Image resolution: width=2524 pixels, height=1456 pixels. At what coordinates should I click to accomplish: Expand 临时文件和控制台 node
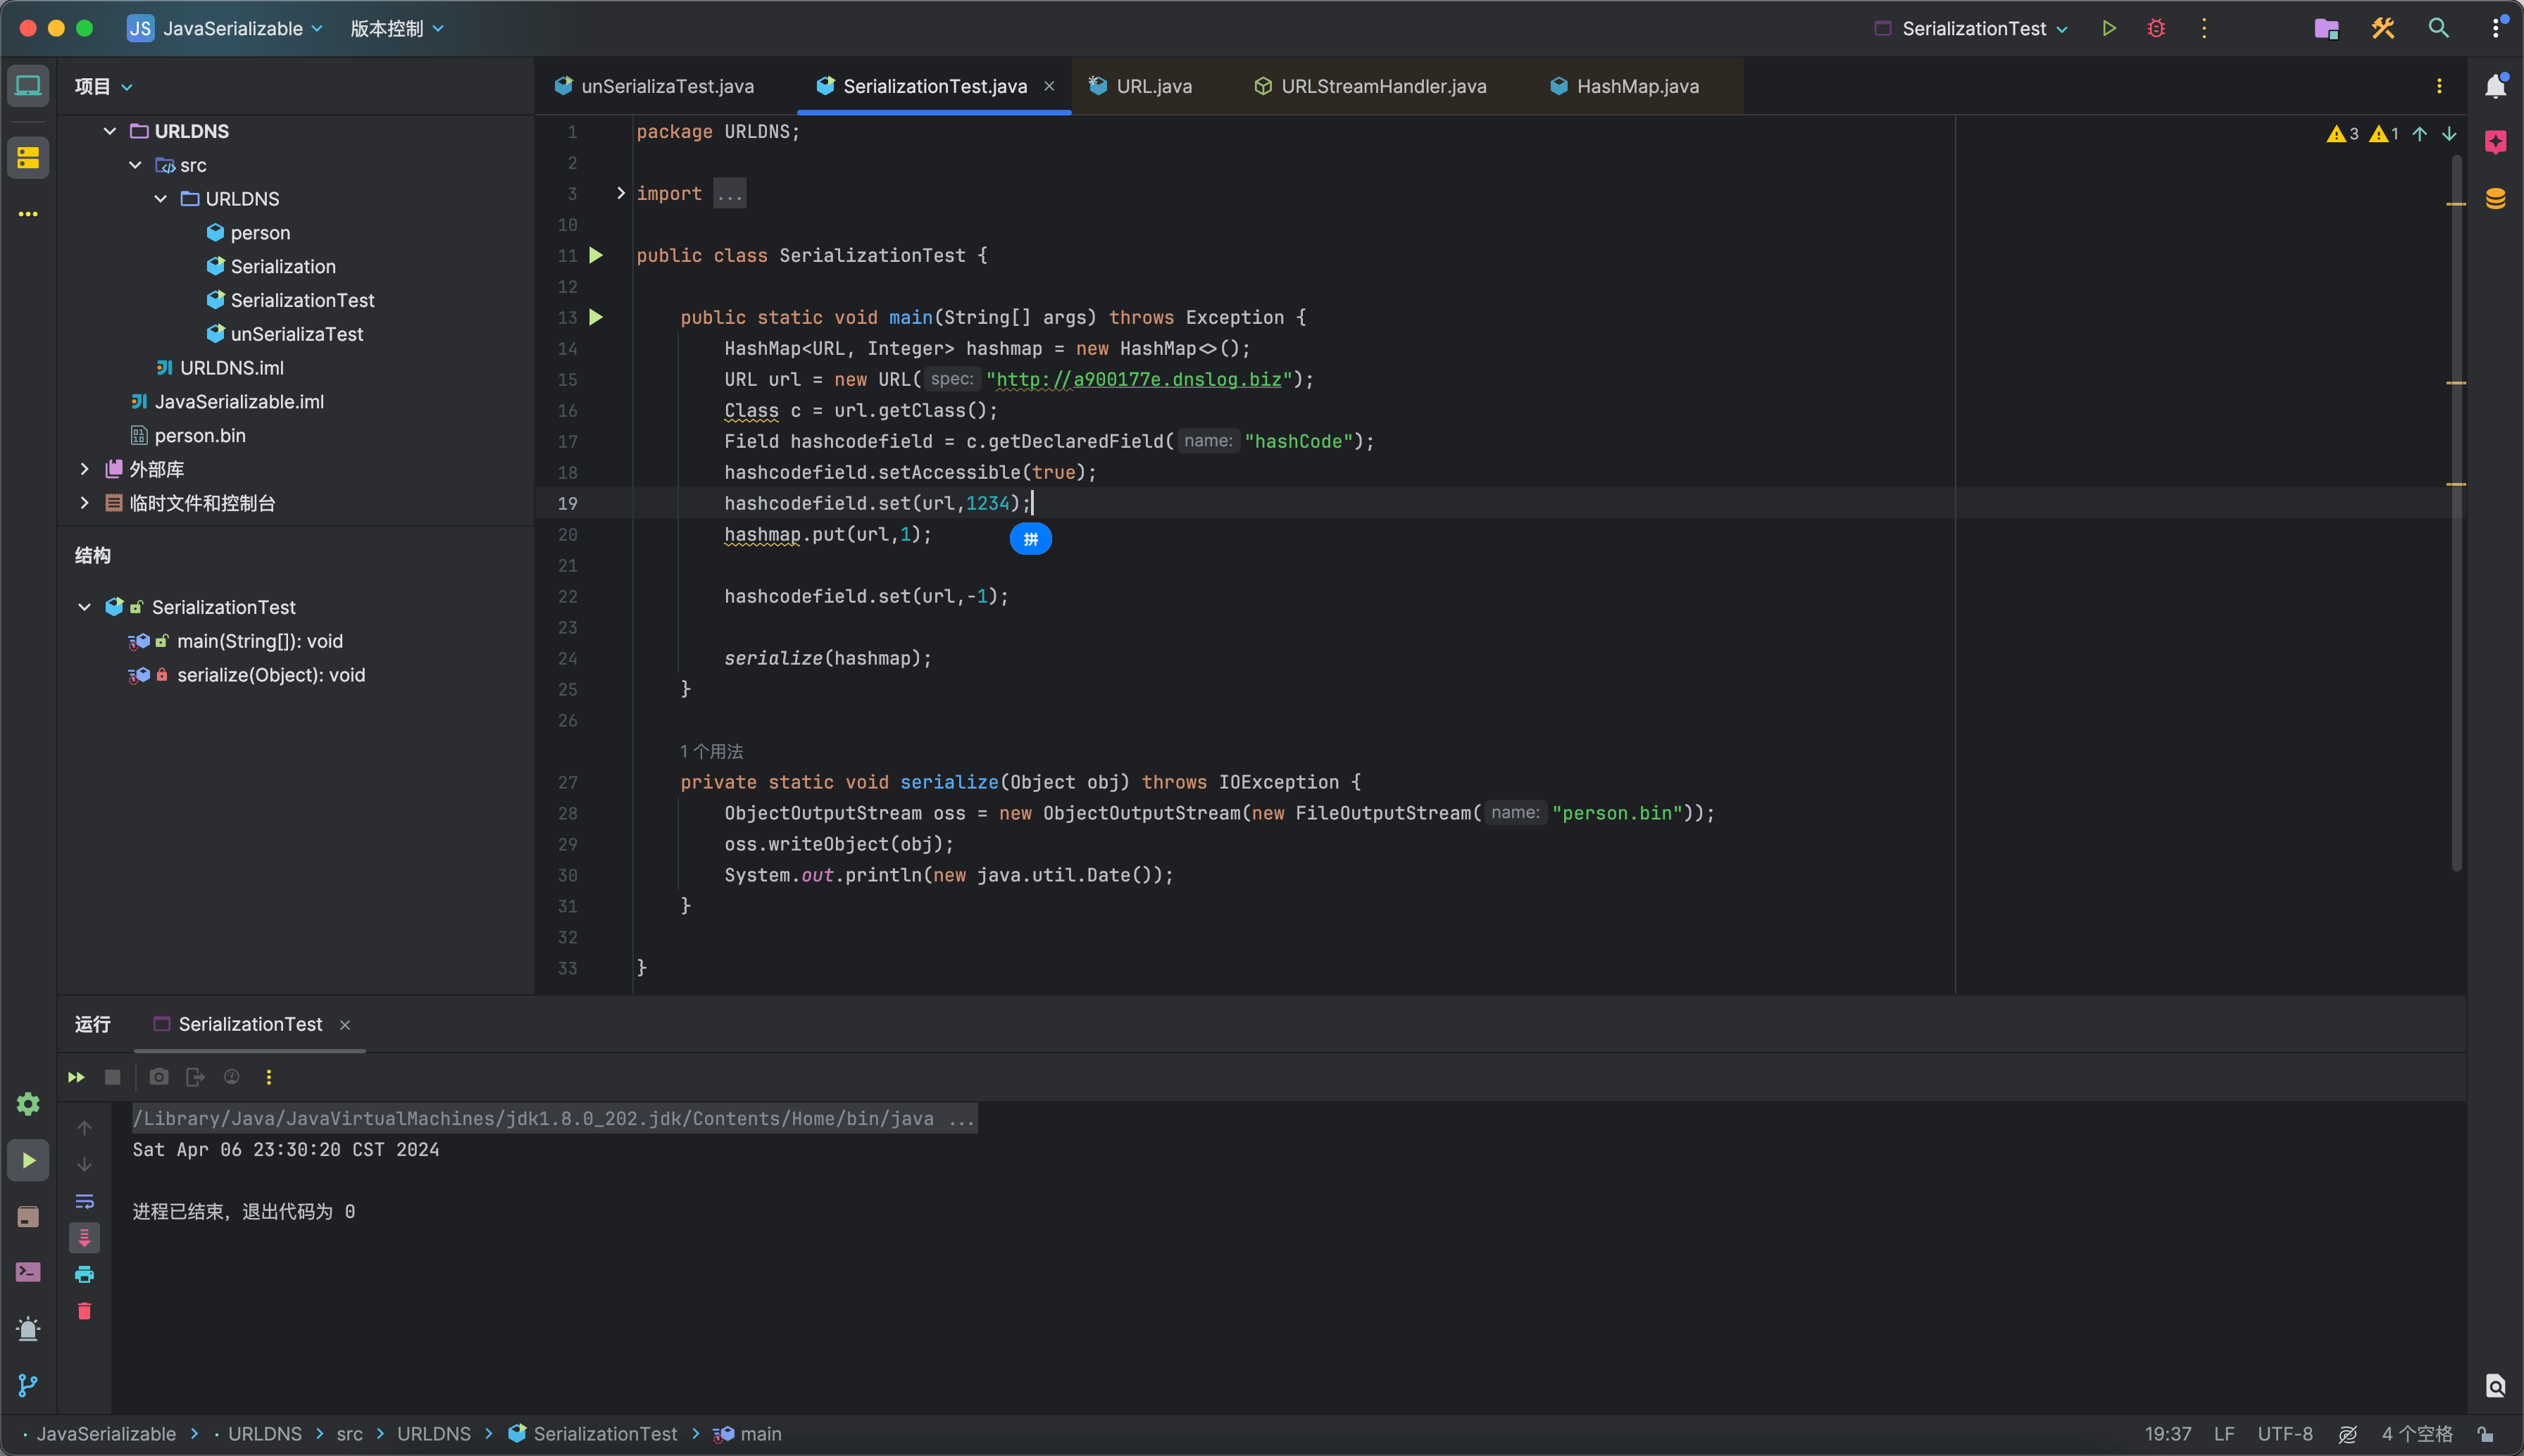pyautogui.click(x=84, y=503)
